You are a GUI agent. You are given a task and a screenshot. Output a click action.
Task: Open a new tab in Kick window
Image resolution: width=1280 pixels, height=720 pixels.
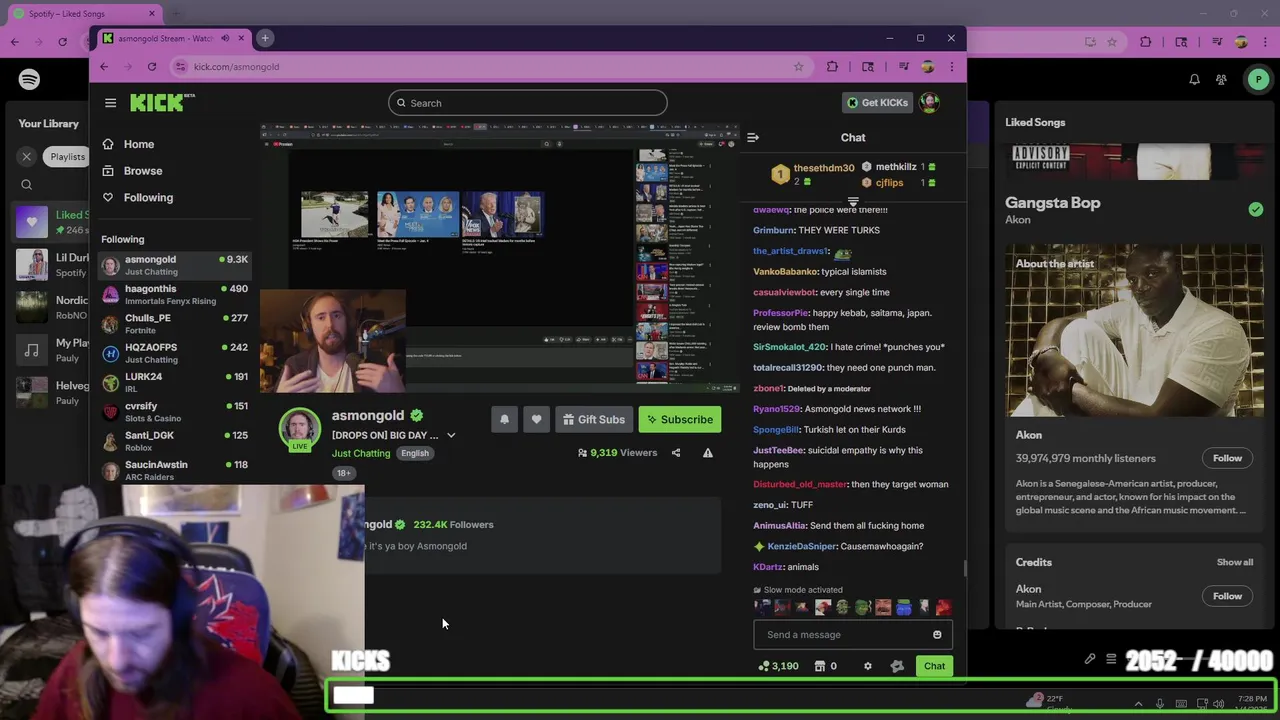tap(265, 38)
